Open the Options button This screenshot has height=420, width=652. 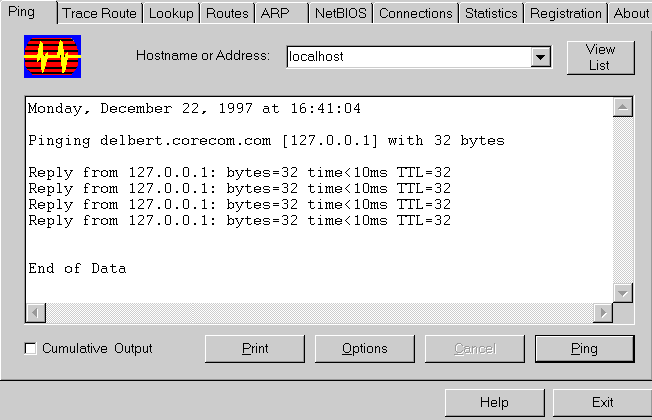[365, 348]
